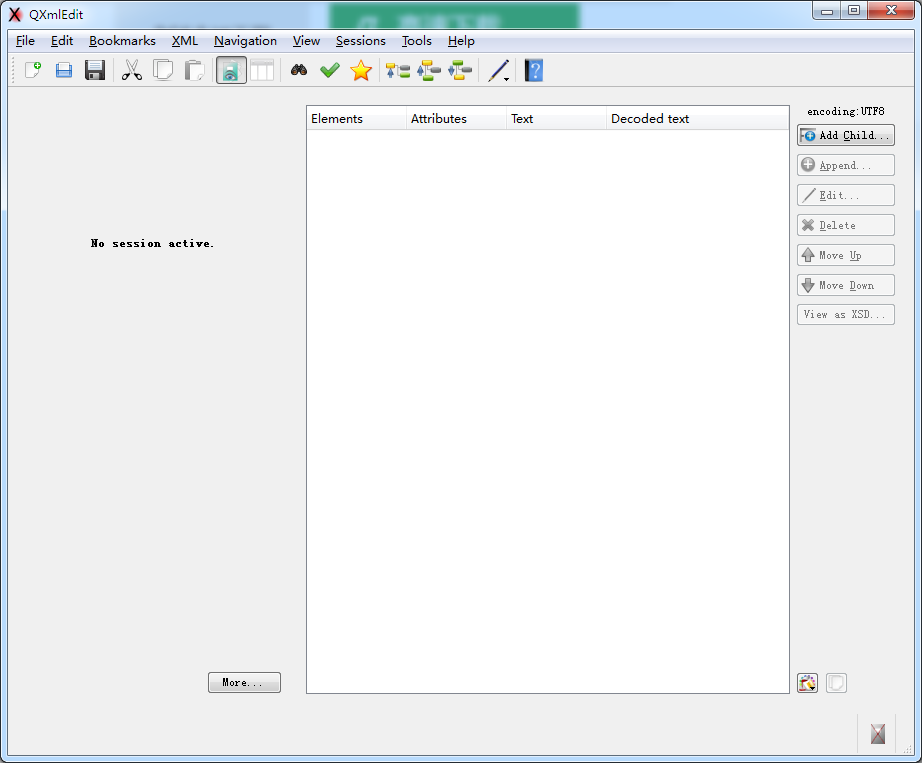The image size is (922, 763).
Task: Click the encoding:UTF8 label
Action: 846,111
